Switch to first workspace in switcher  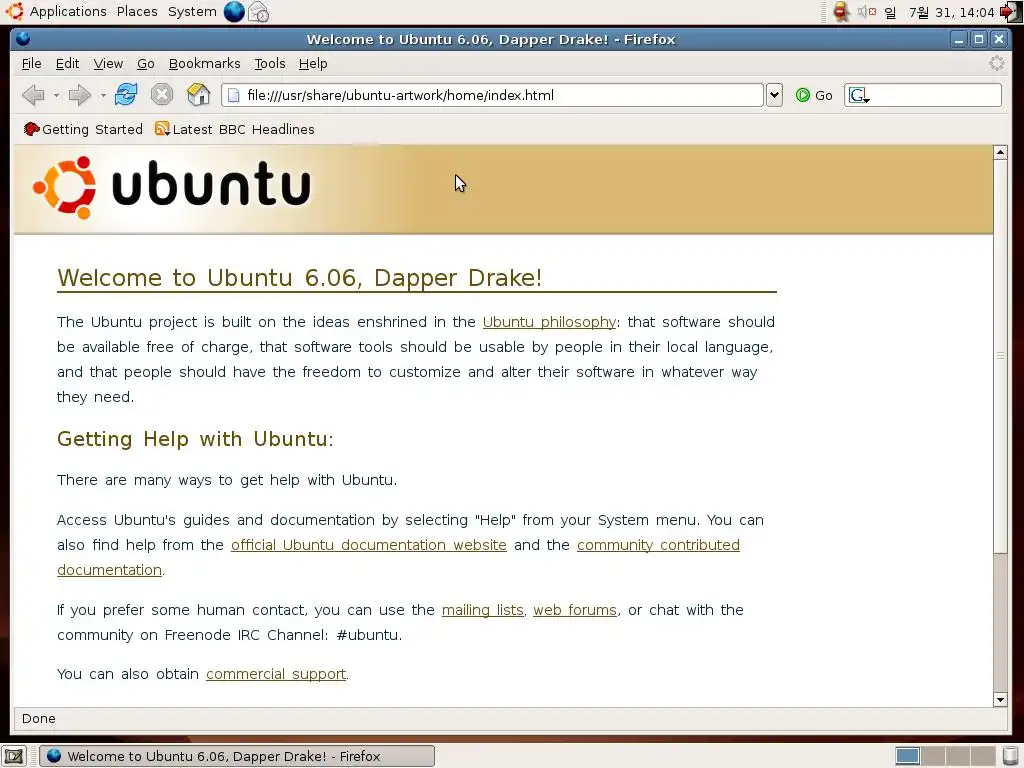pyautogui.click(x=908, y=756)
